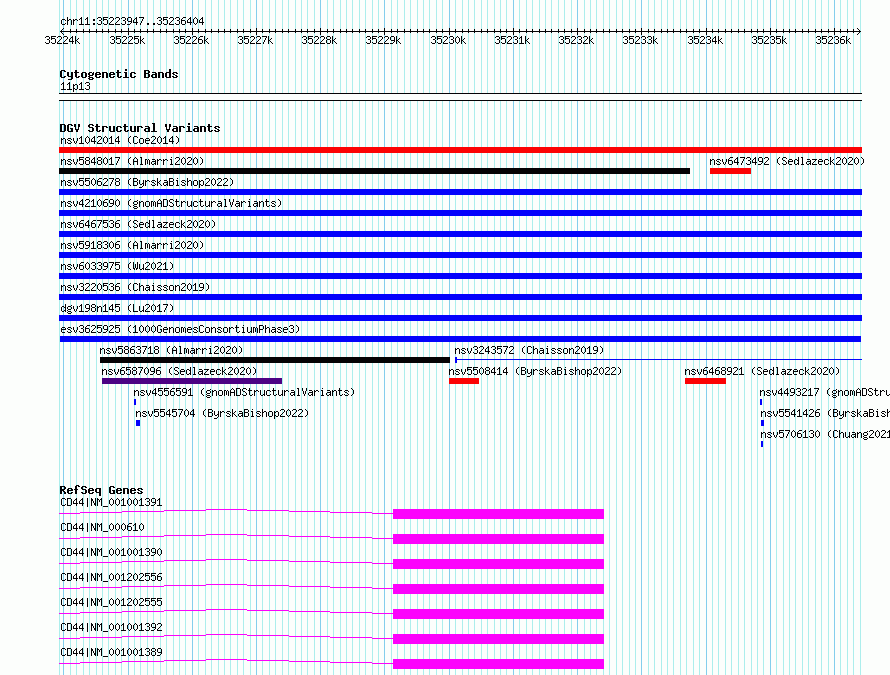Click the red nsv1042014 Coe2014 variant bar

[x=460, y=150]
